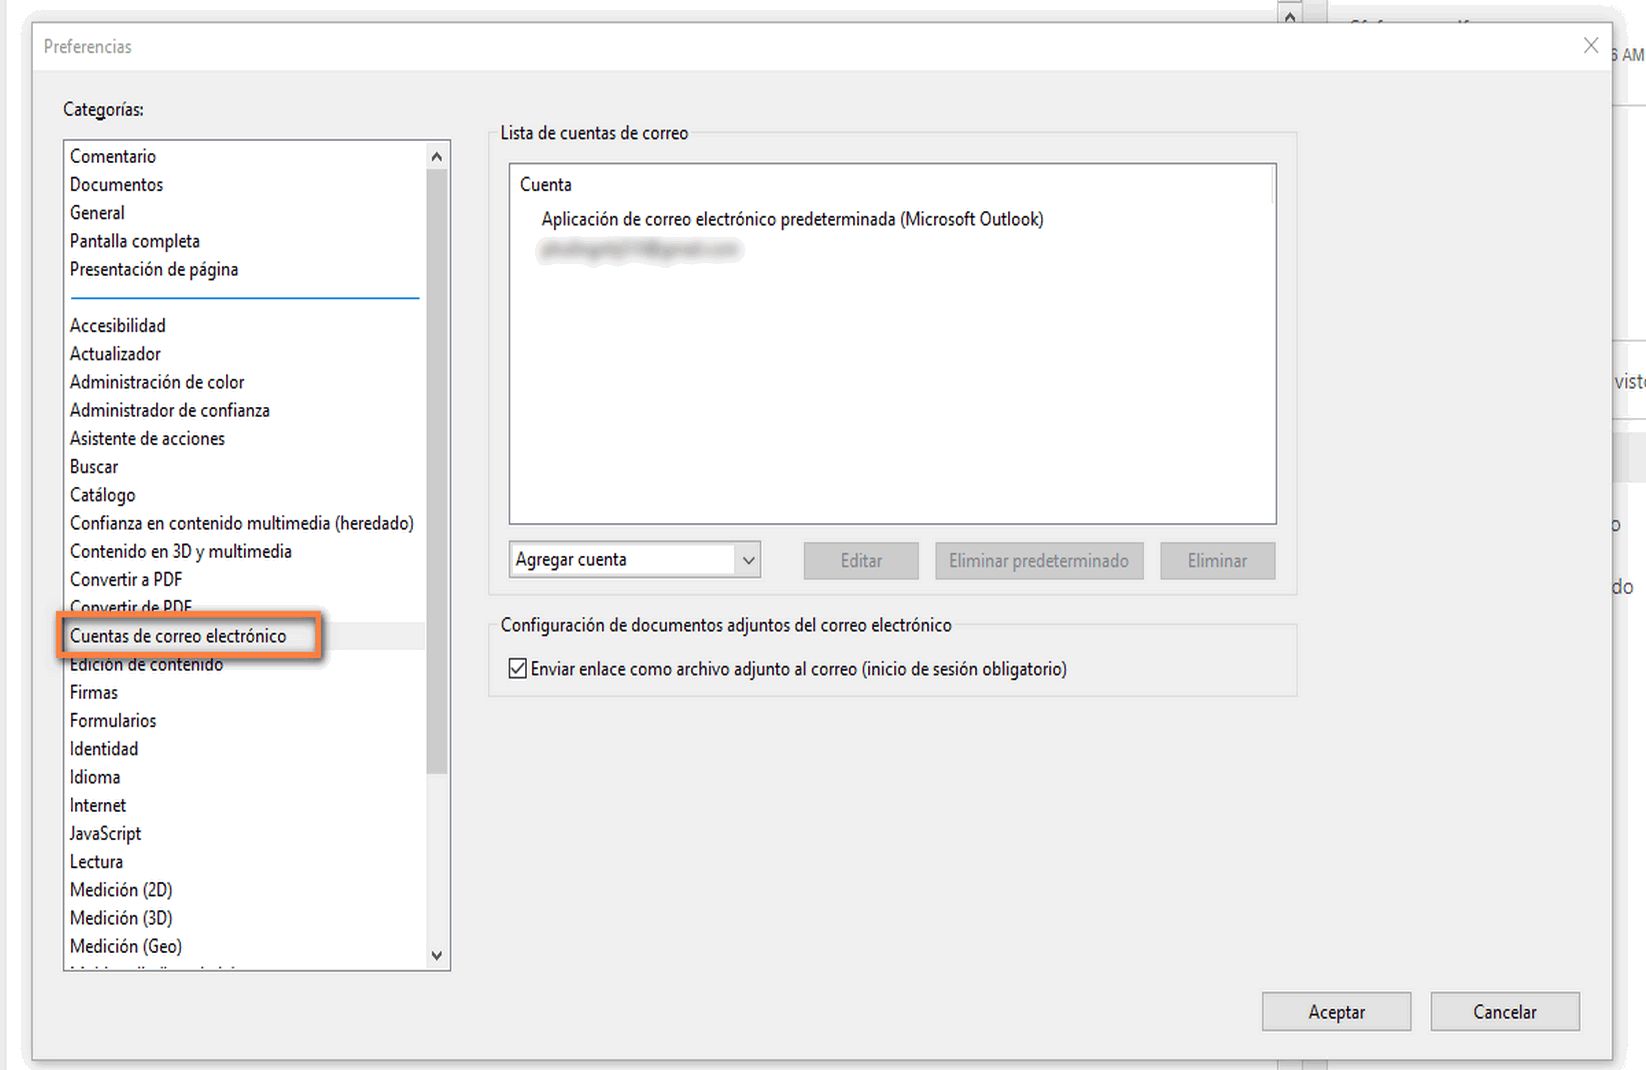The height and width of the screenshot is (1070, 1646).
Task: Click the Editar button
Action: (x=861, y=561)
